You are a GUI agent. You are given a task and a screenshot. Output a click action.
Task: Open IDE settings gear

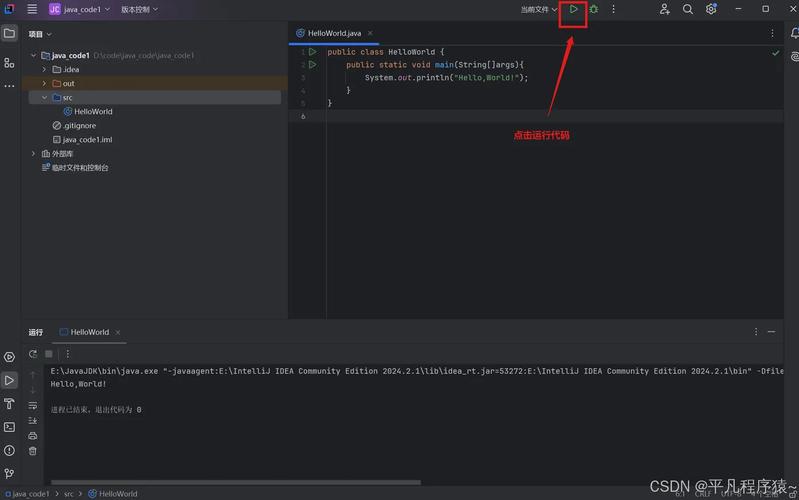coord(711,9)
